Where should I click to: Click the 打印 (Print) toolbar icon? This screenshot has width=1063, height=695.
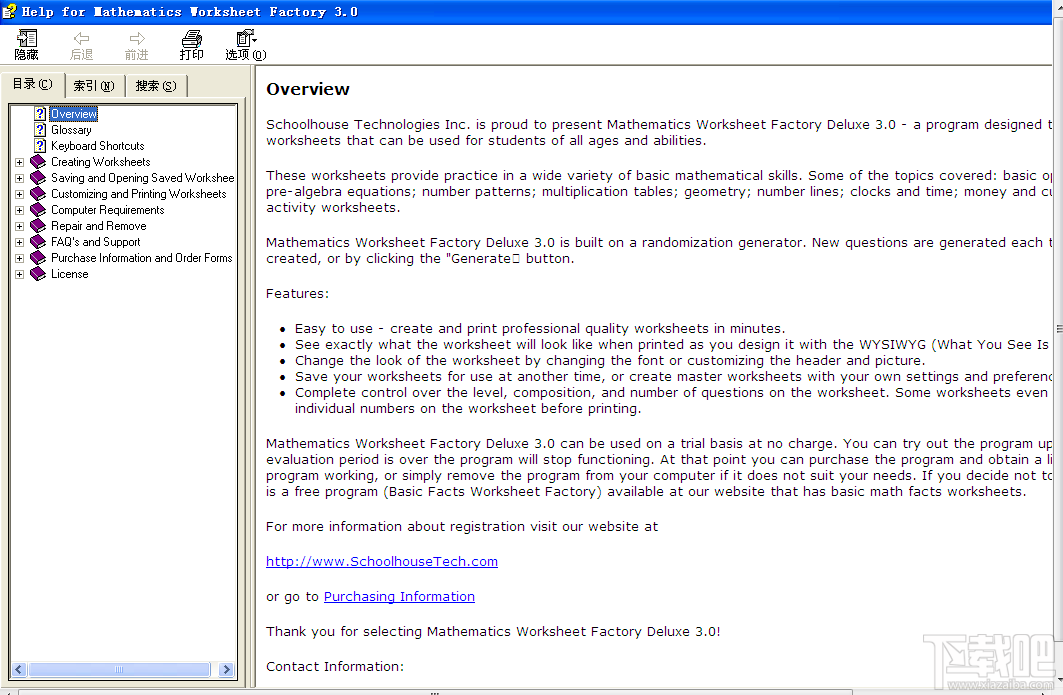point(191,44)
